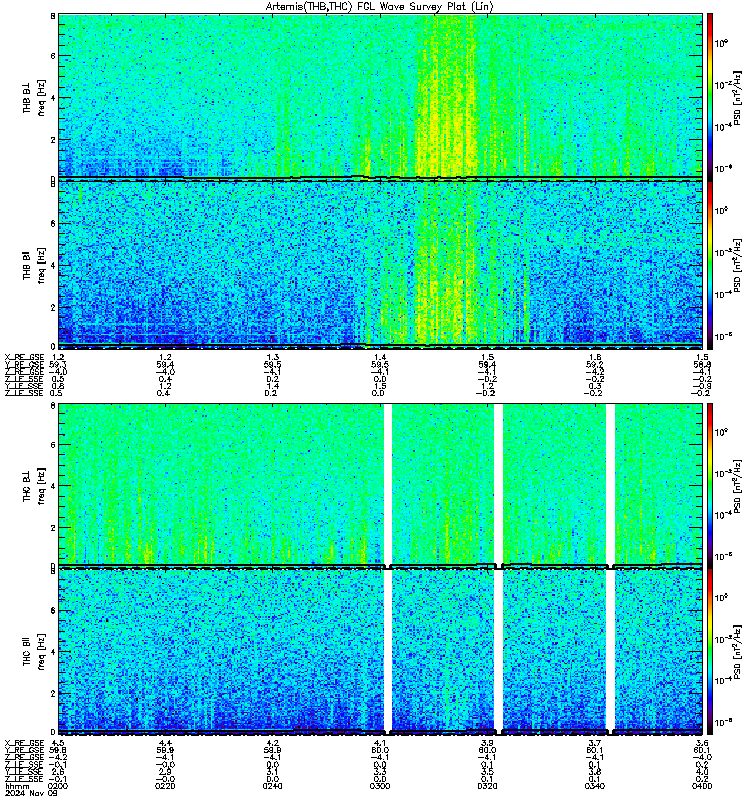Click the '2' frequency tick on THB B∥ axis
The width and height of the screenshot is (750, 800).
tap(53, 307)
